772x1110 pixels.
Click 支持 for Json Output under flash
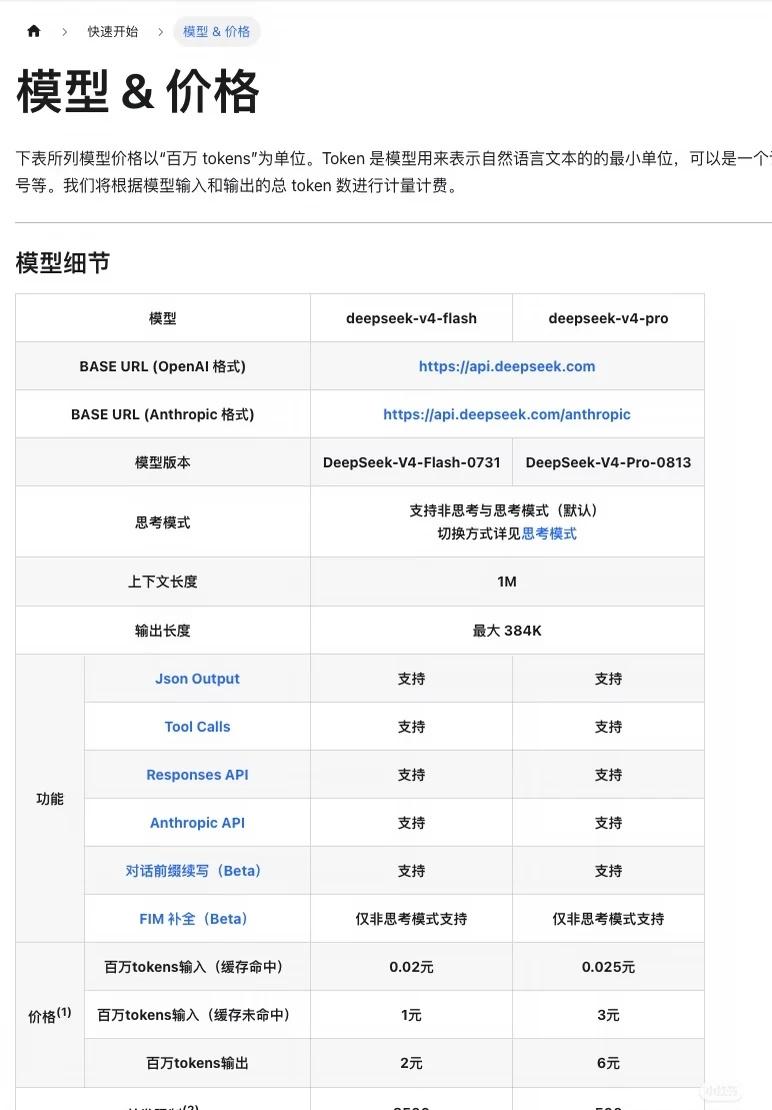click(x=411, y=678)
